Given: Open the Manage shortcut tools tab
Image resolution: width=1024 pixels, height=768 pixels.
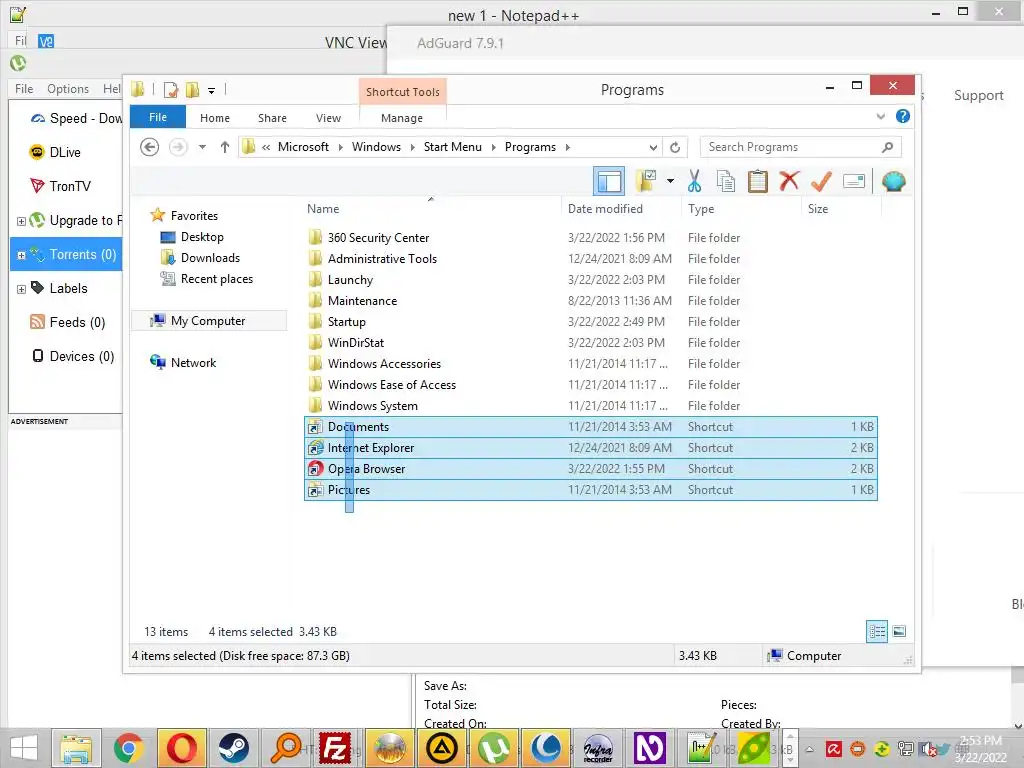Looking at the screenshot, I should pyautogui.click(x=402, y=118).
